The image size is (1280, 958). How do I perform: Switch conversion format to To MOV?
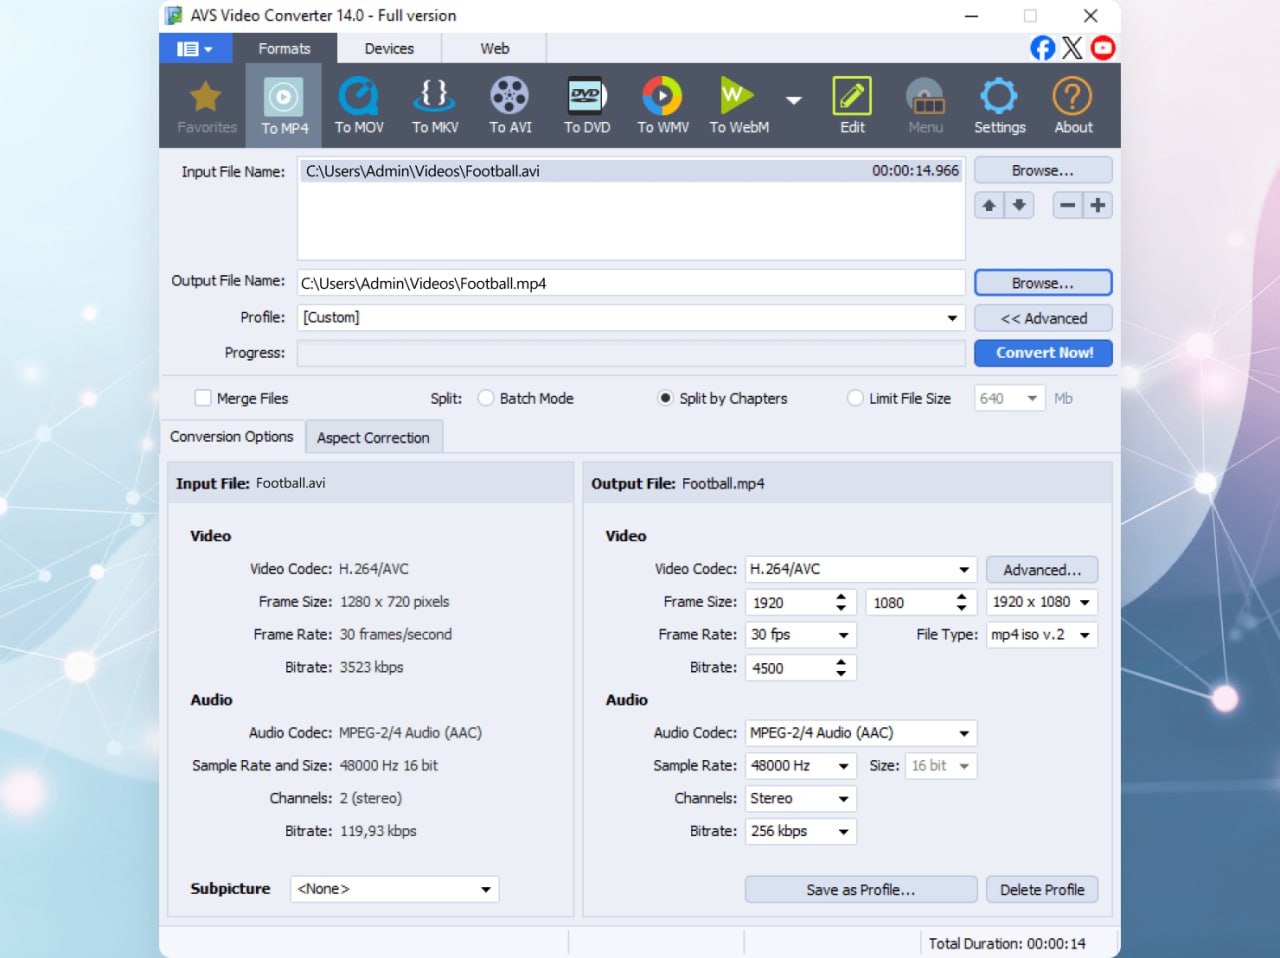tap(359, 104)
